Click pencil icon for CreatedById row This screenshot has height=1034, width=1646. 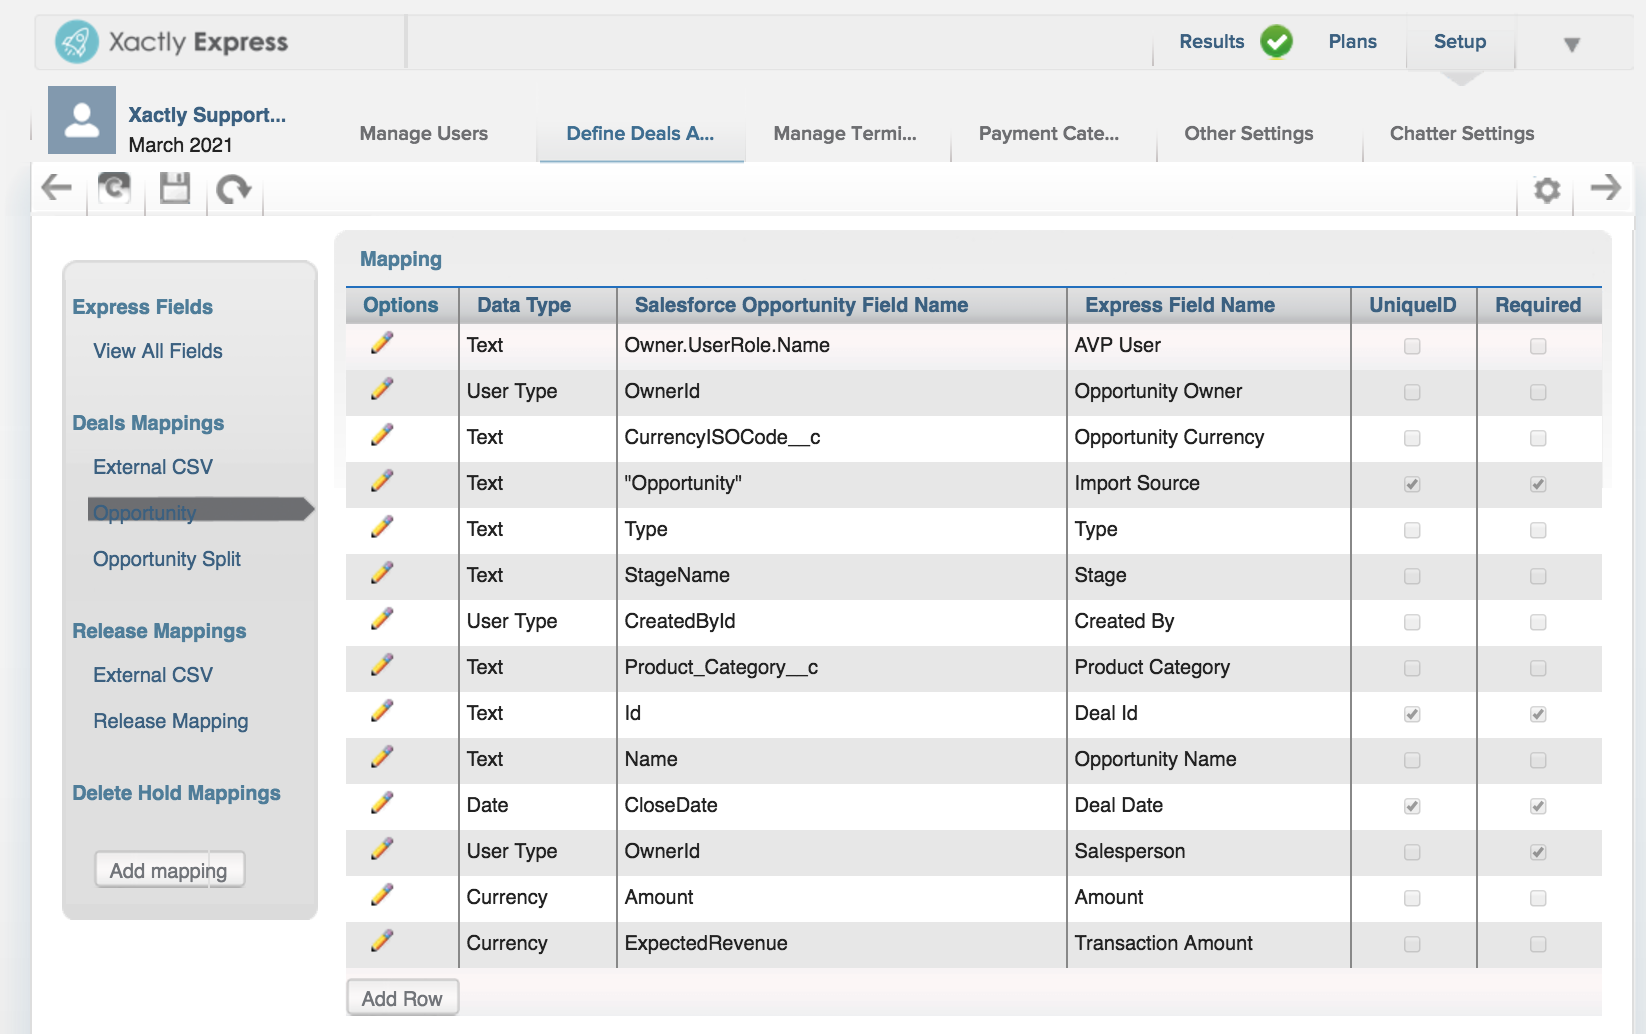pyautogui.click(x=382, y=620)
